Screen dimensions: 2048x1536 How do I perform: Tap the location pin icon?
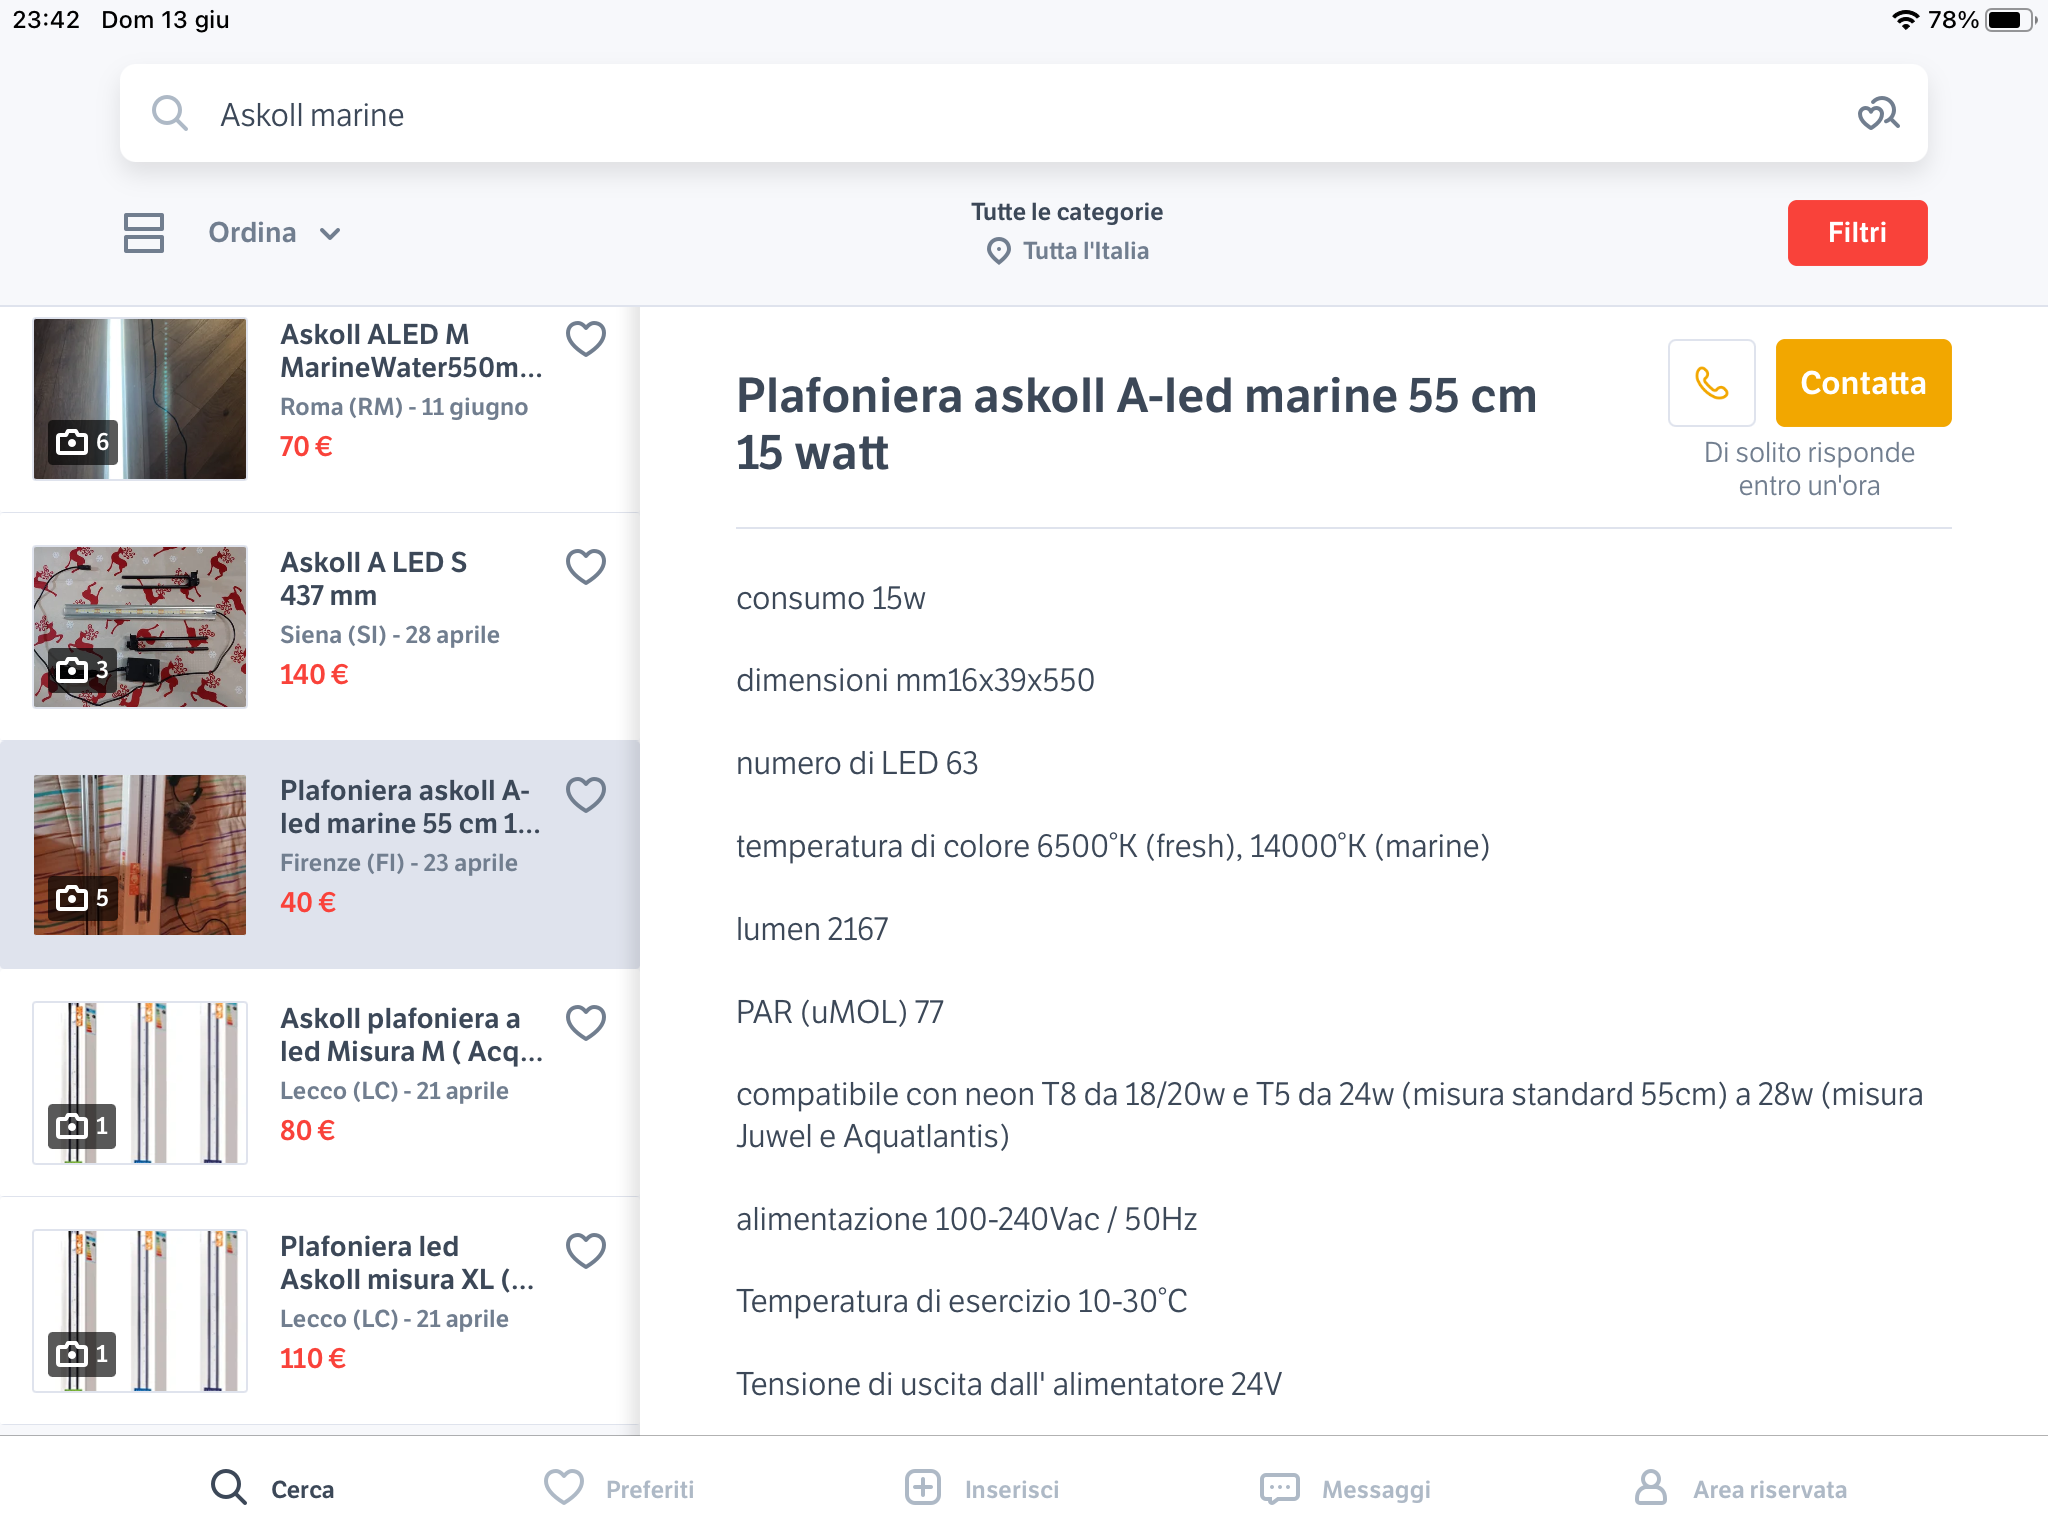(x=998, y=251)
